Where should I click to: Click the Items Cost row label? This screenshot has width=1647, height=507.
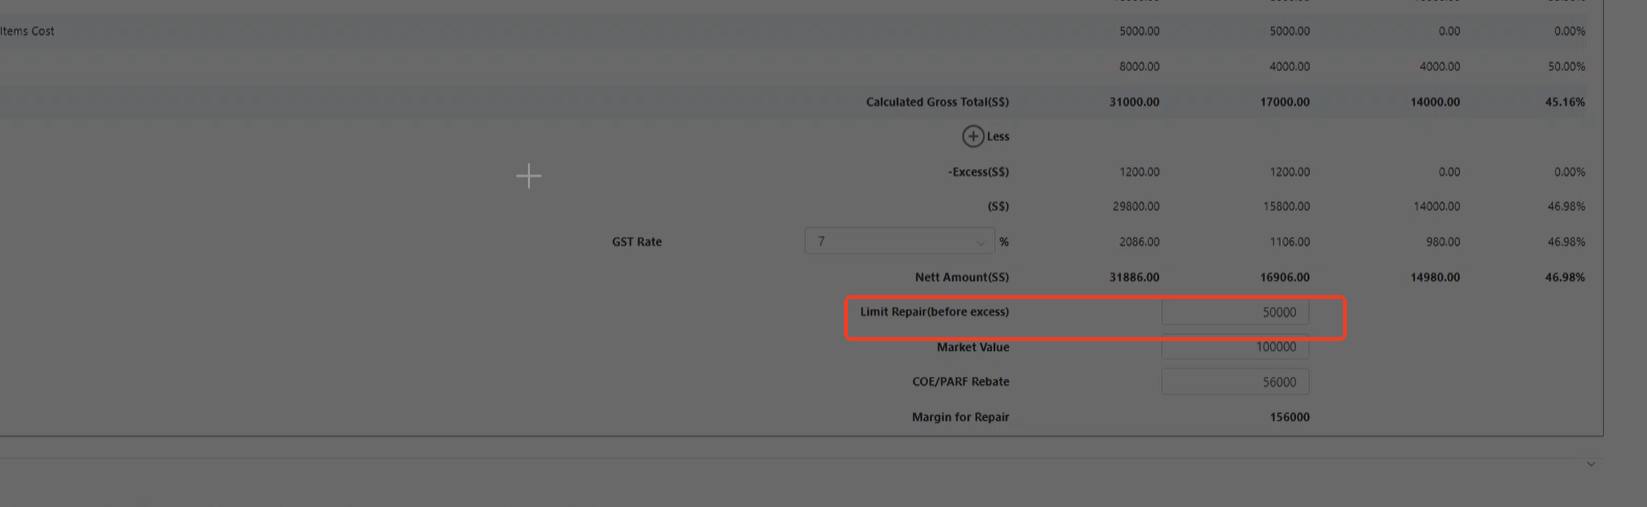tap(28, 31)
